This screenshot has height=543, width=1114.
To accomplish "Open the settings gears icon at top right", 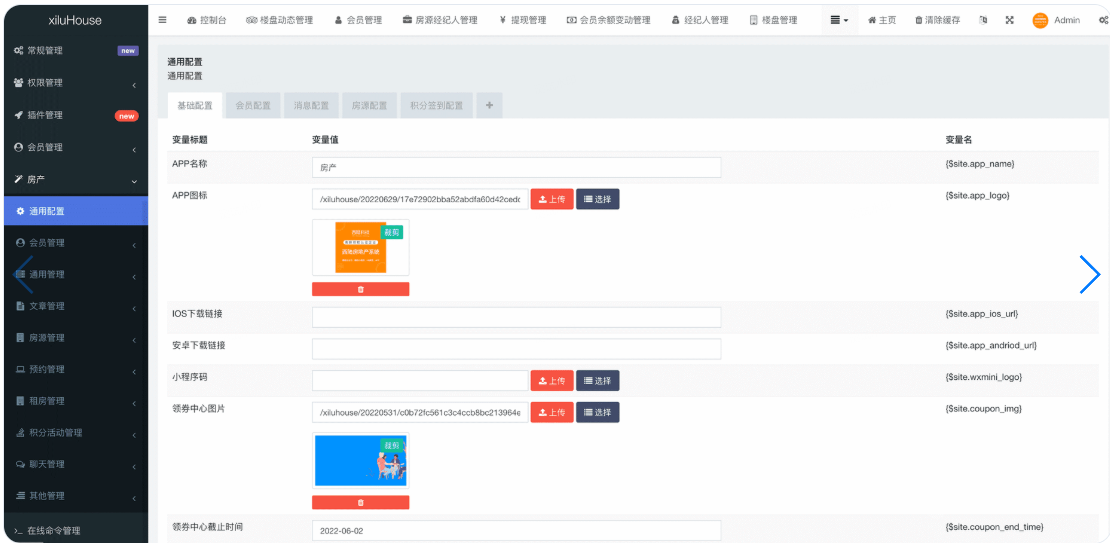I will (x=1103, y=20).
